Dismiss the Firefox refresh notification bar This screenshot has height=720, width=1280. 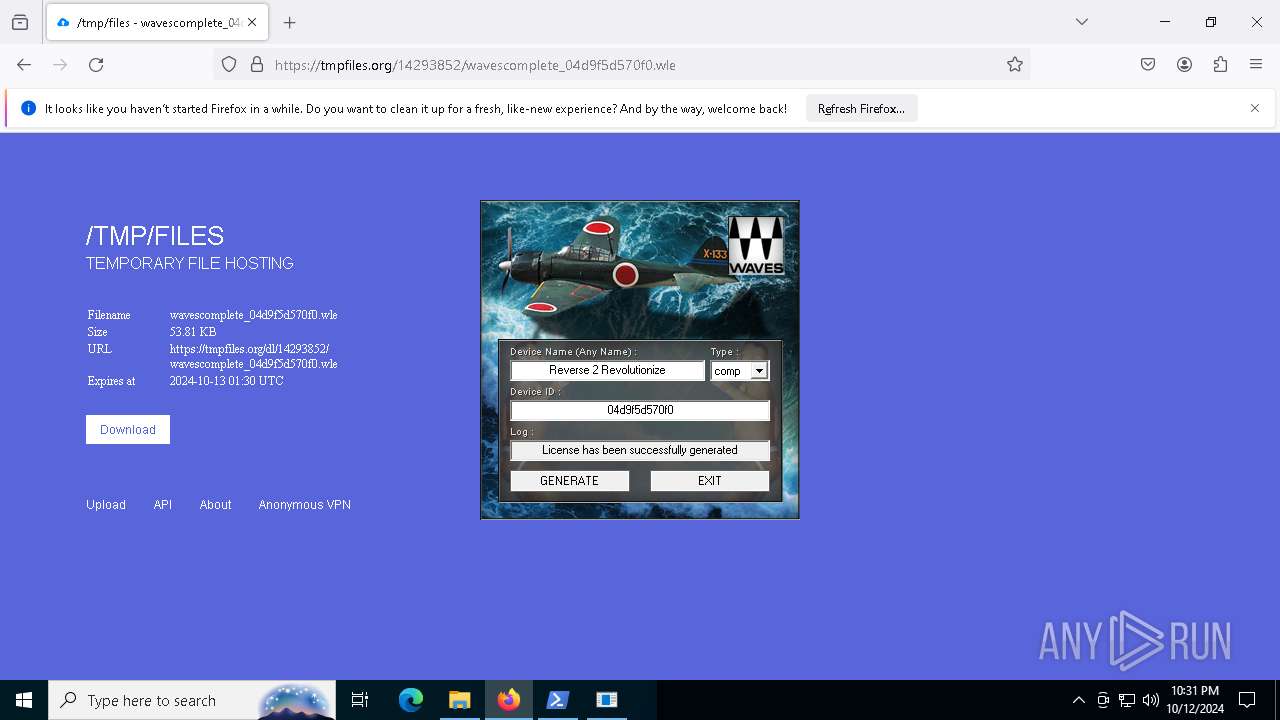(1255, 108)
